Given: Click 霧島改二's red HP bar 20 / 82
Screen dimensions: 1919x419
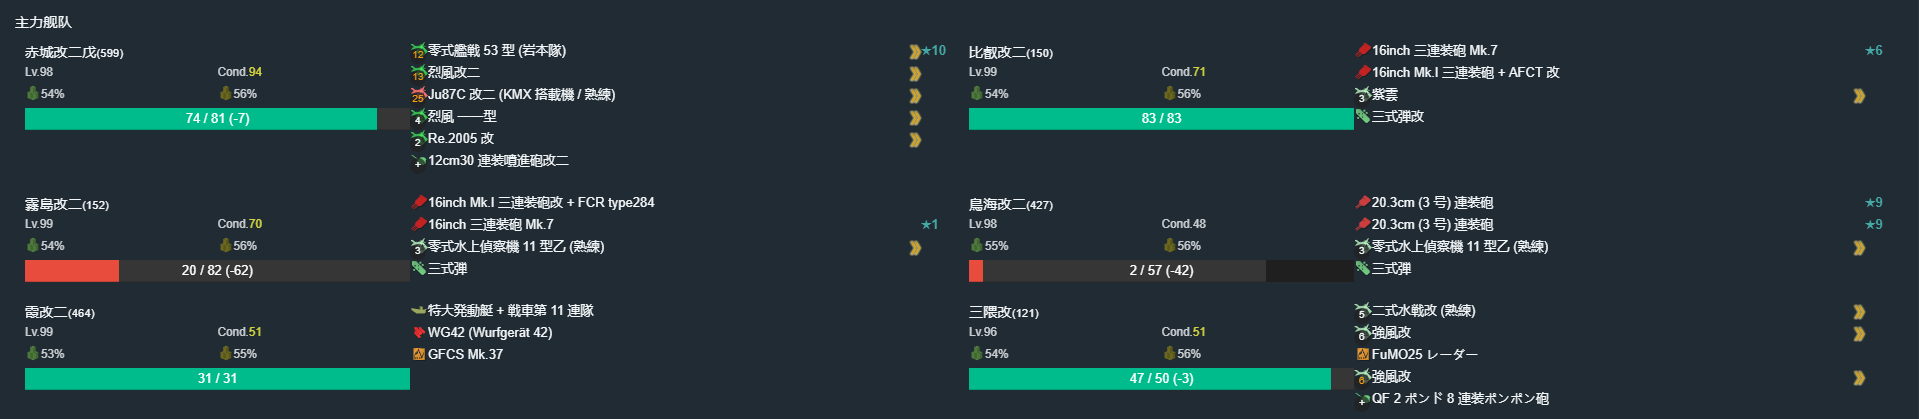Looking at the screenshot, I should click(217, 270).
